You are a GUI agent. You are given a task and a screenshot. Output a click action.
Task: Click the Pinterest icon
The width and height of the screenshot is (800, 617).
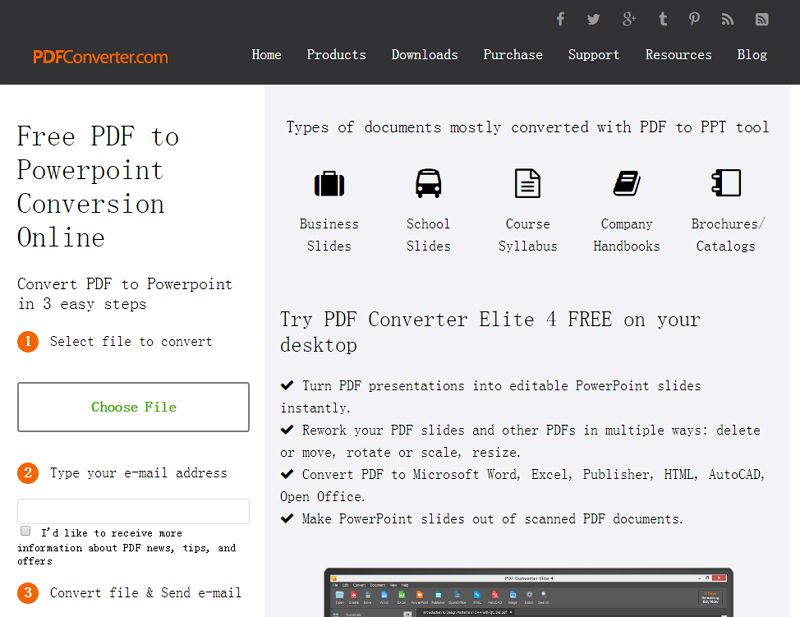coord(694,19)
